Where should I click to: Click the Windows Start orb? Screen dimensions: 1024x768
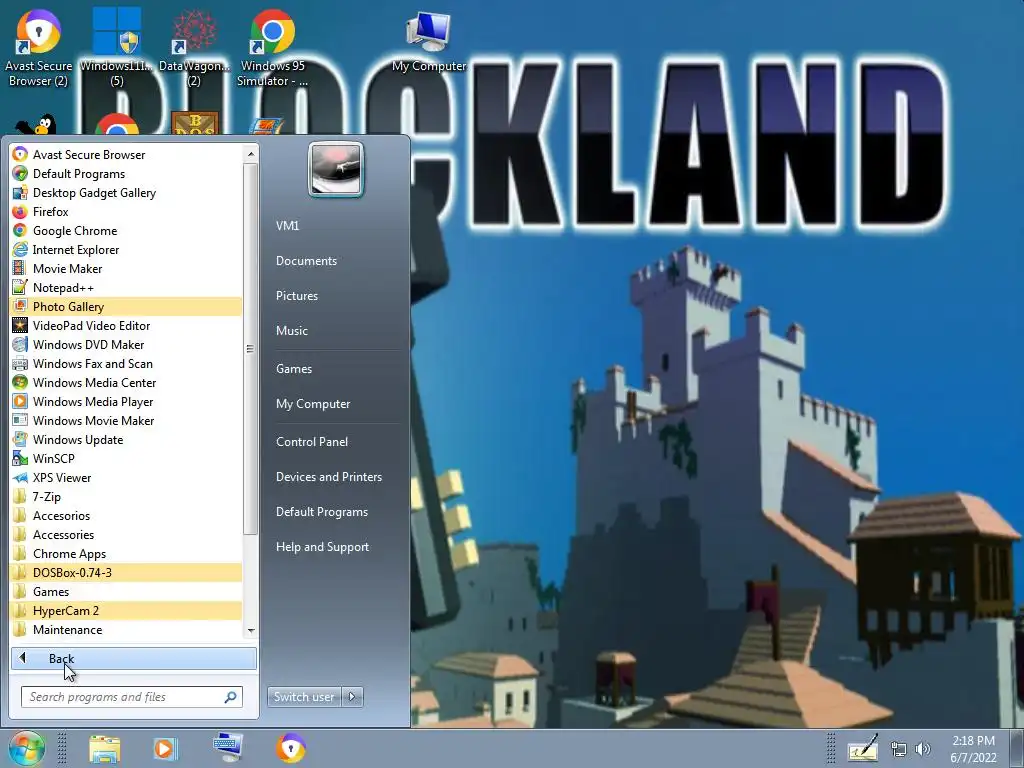pyautogui.click(x=27, y=748)
